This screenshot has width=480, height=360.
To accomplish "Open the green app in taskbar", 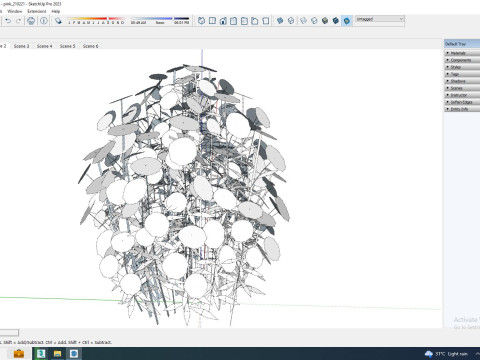I will 41,353.
